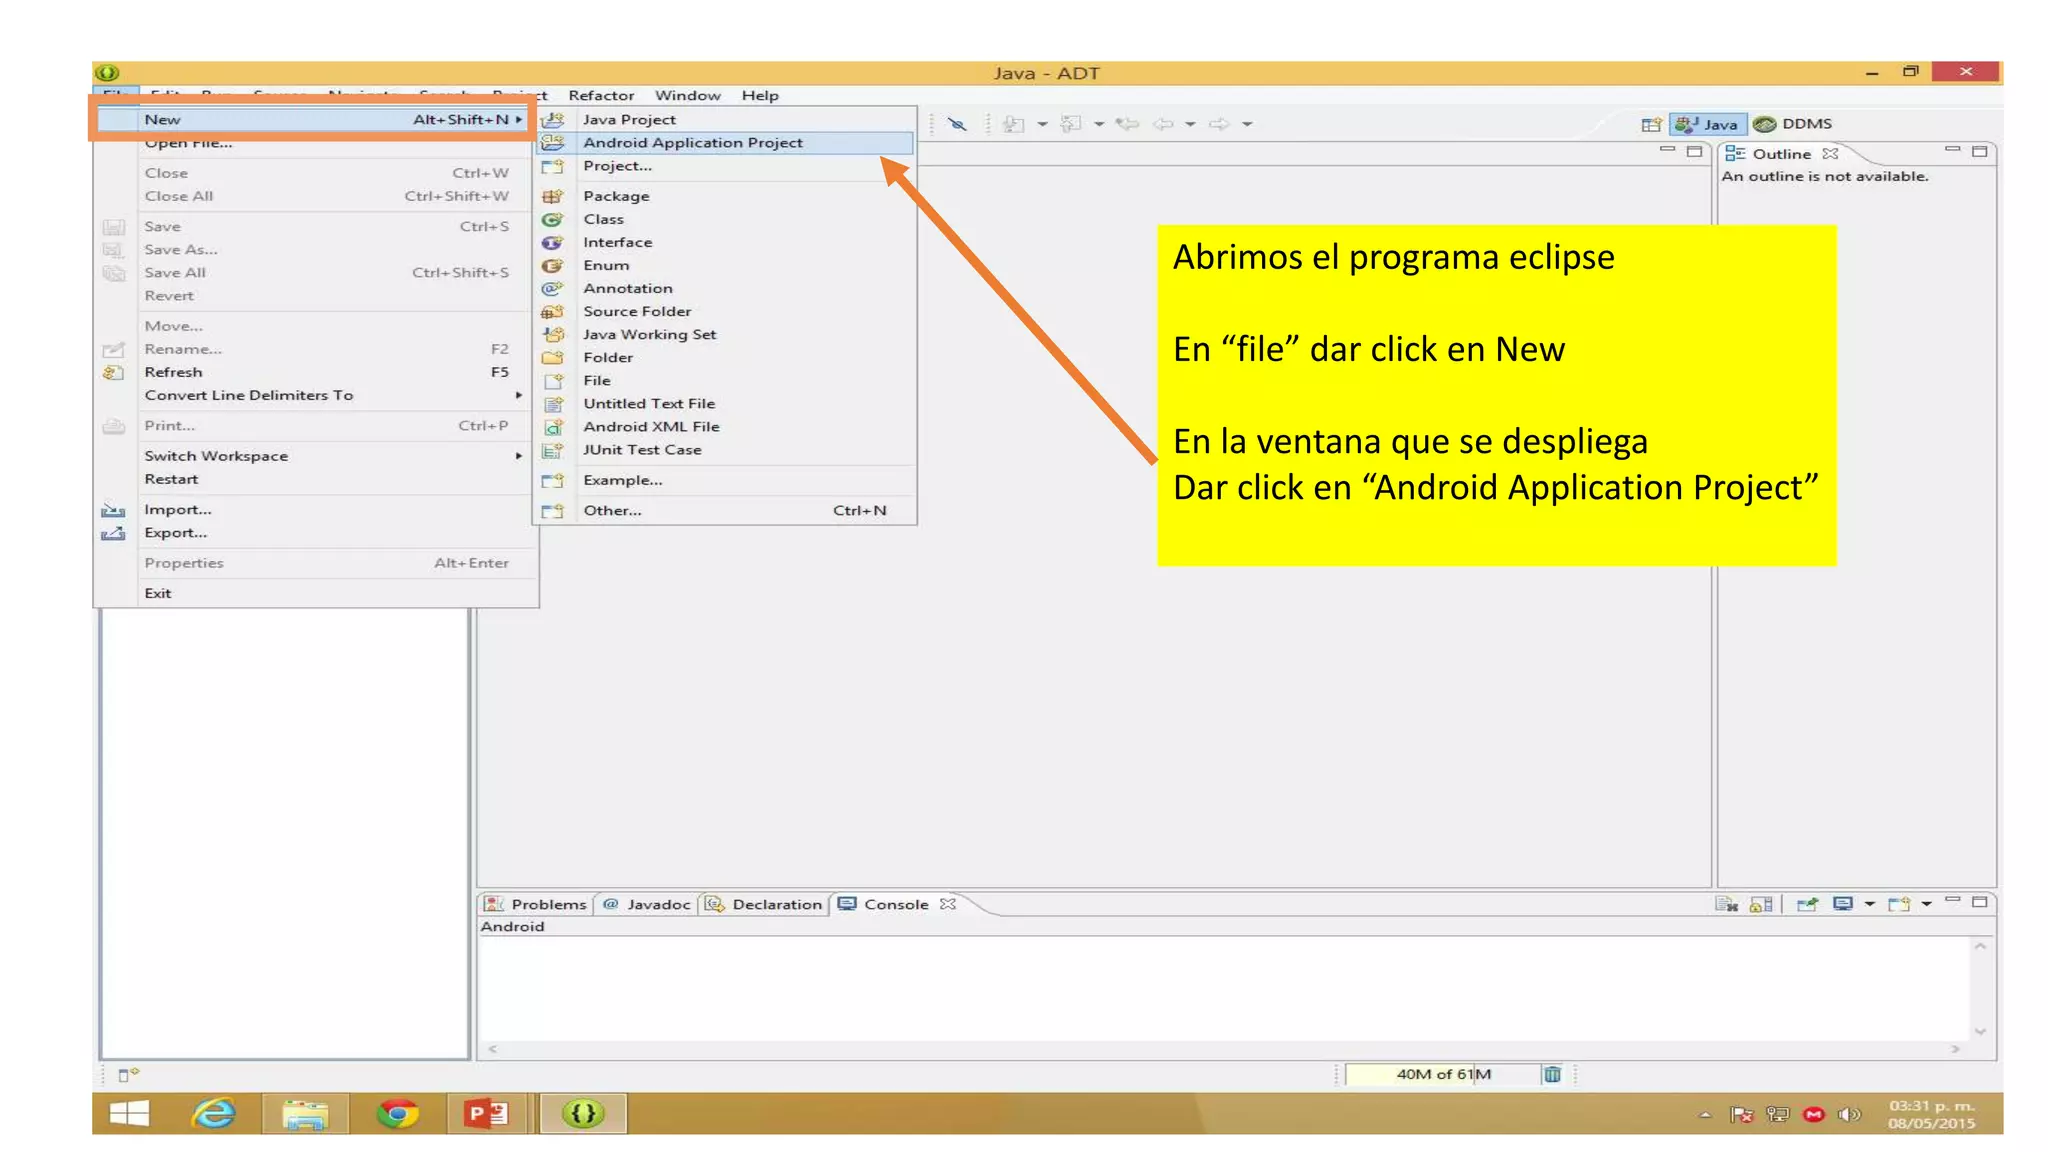The image size is (2048, 1152).
Task: Open the Window menu
Action: point(687,95)
